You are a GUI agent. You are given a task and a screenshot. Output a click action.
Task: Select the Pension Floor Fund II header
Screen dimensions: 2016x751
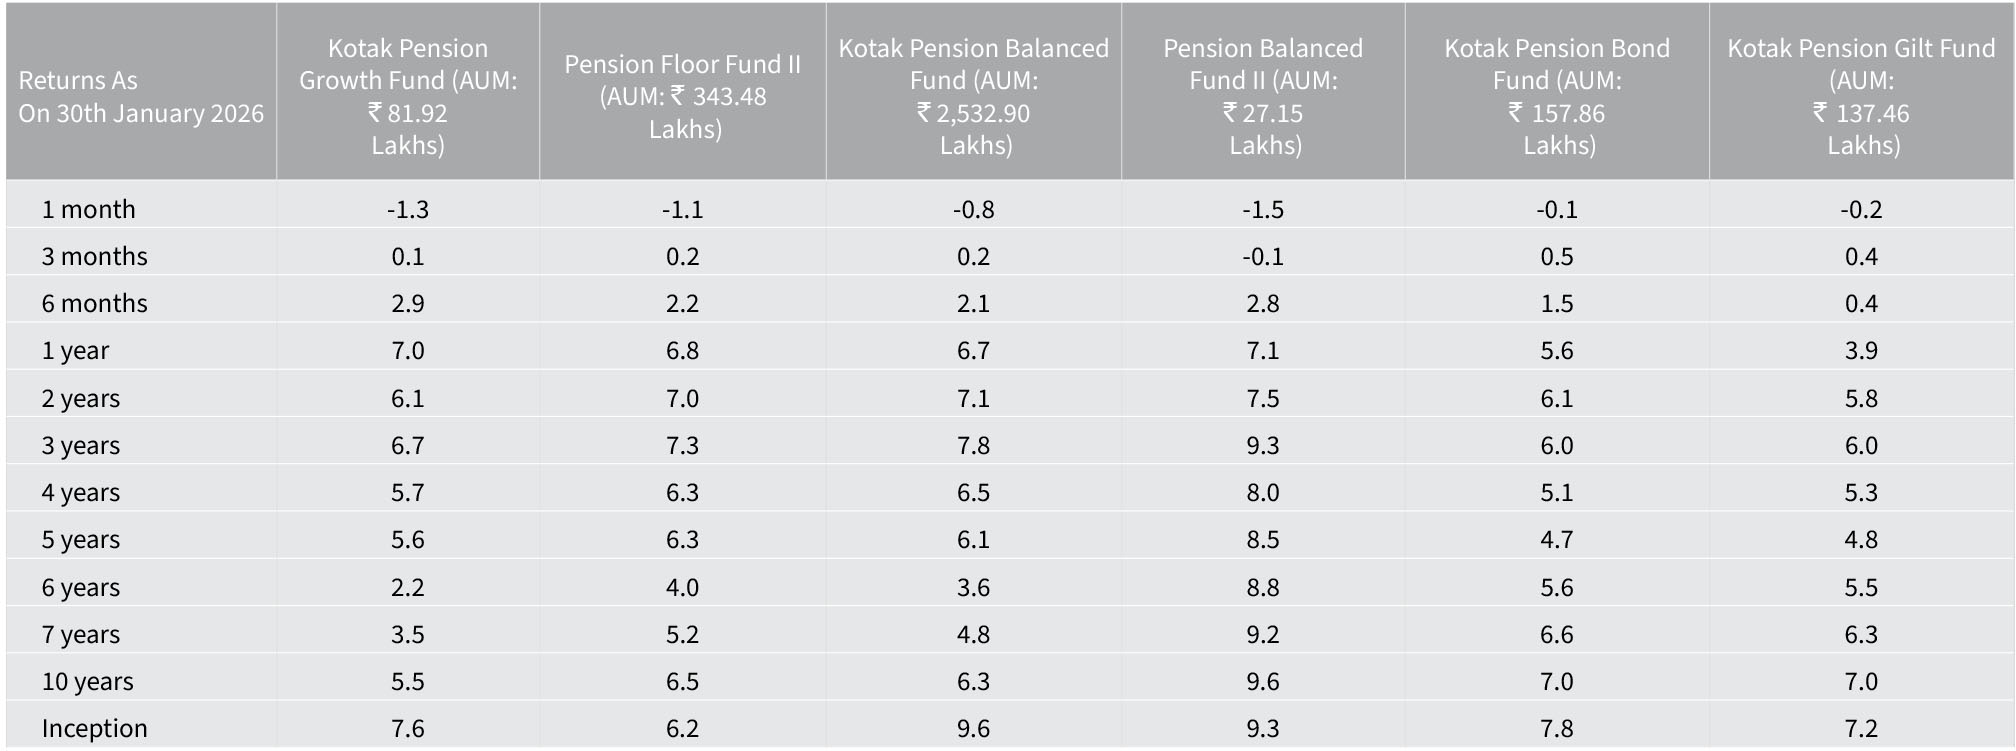point(683,96)
